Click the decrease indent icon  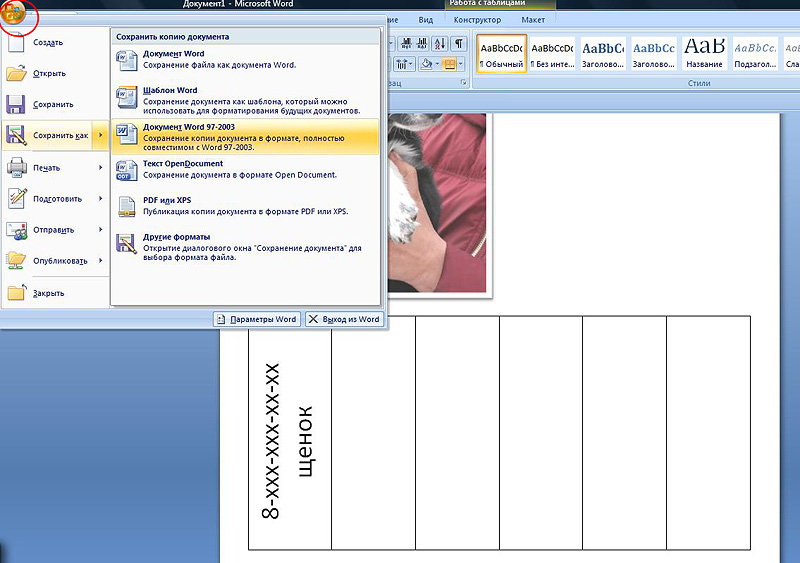coord(406,44)
